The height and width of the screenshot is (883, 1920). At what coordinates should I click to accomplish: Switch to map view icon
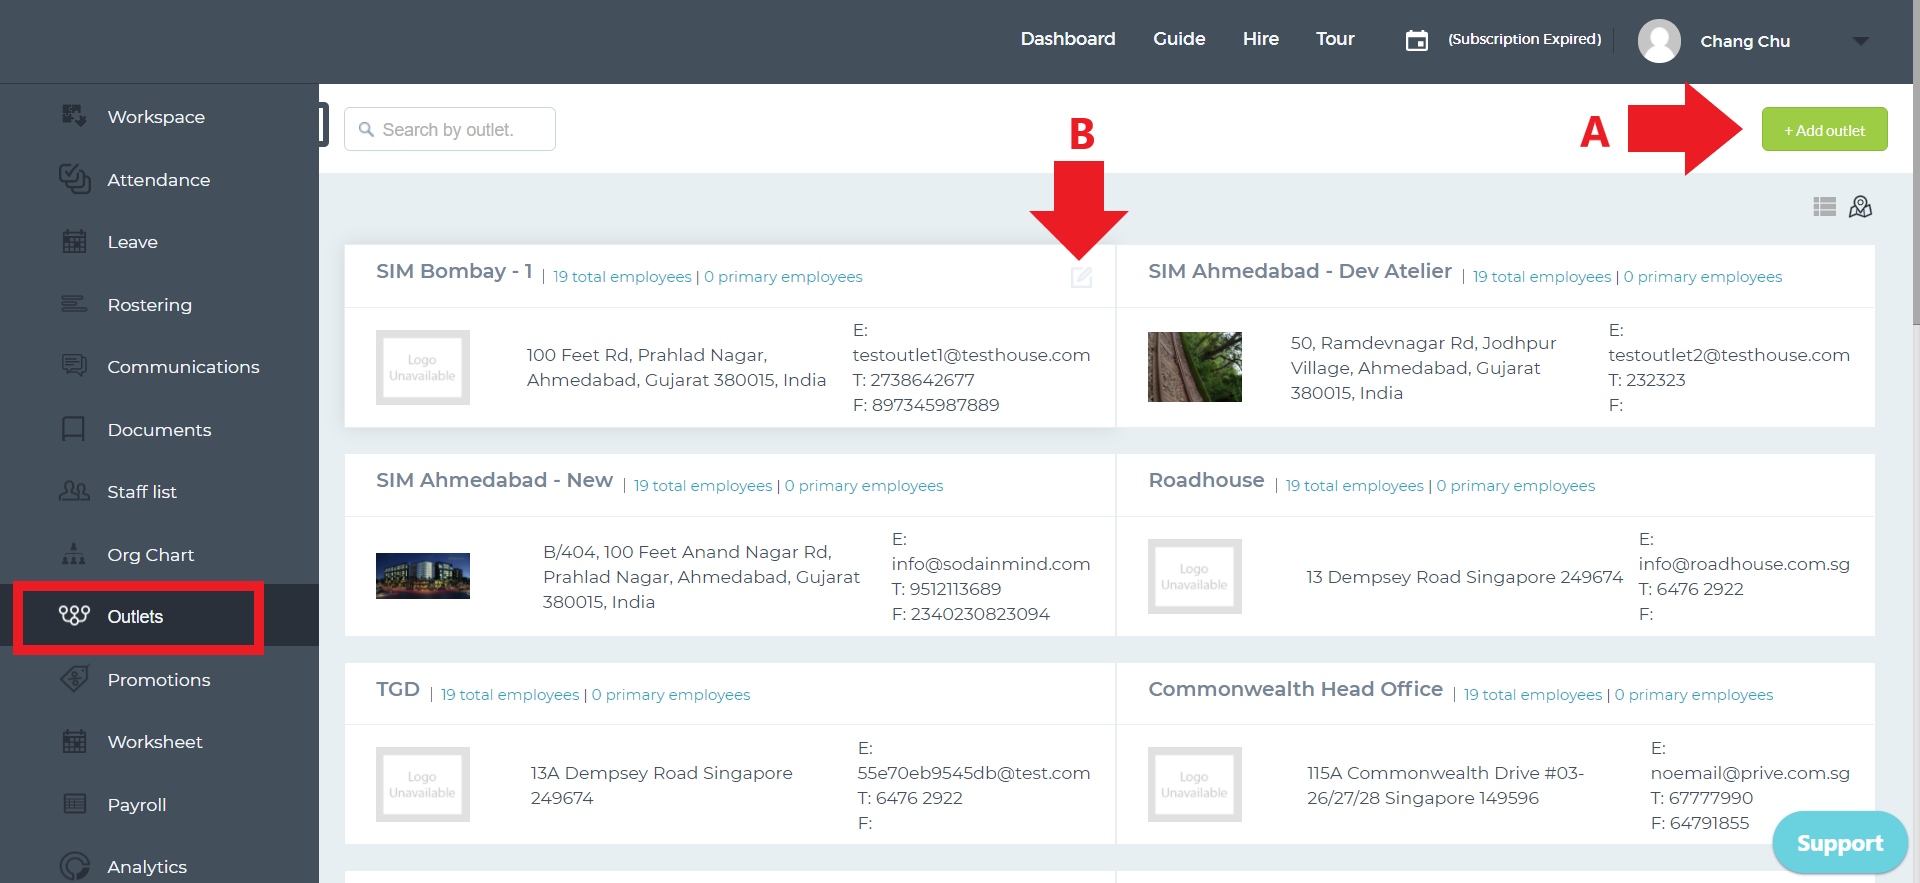point(1860,207)
